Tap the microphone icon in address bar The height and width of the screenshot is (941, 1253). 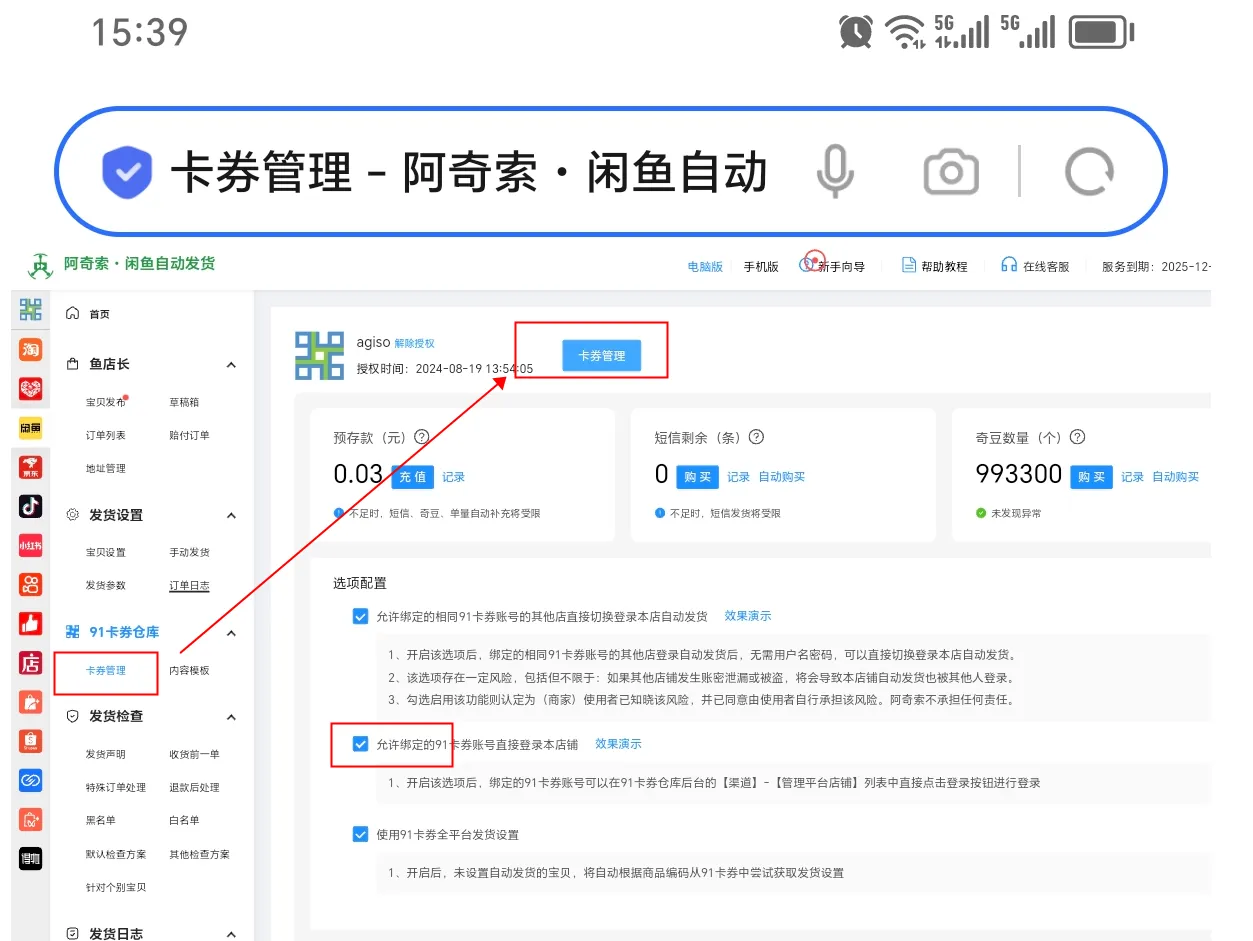click(835, 172)
